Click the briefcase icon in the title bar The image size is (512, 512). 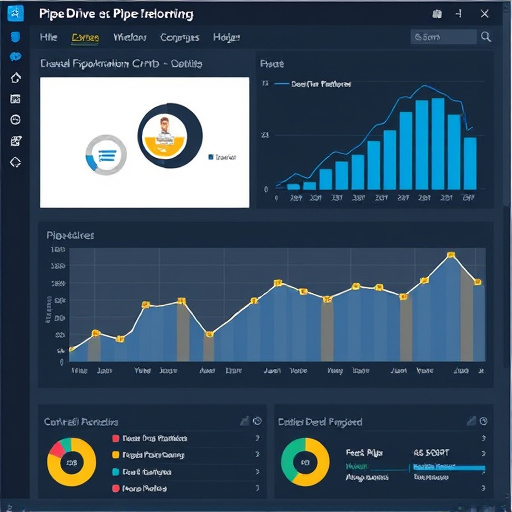437,14
